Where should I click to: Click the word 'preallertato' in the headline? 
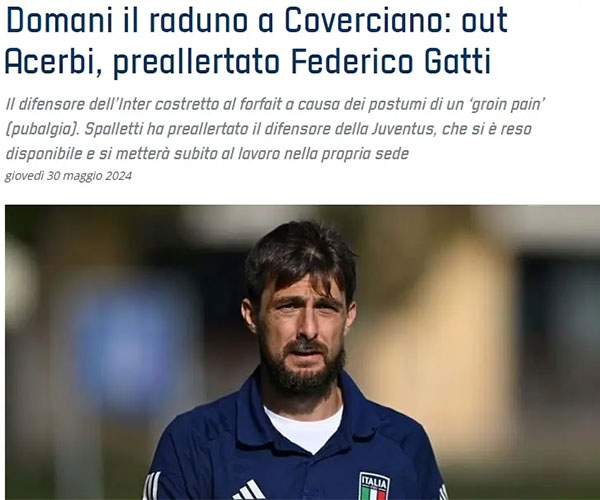click(196, 61)
